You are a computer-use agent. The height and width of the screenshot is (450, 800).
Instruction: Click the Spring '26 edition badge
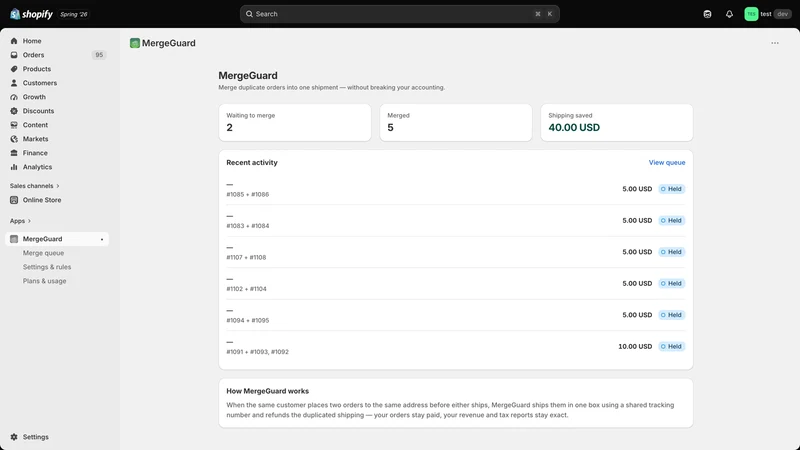tap(73, 14)
